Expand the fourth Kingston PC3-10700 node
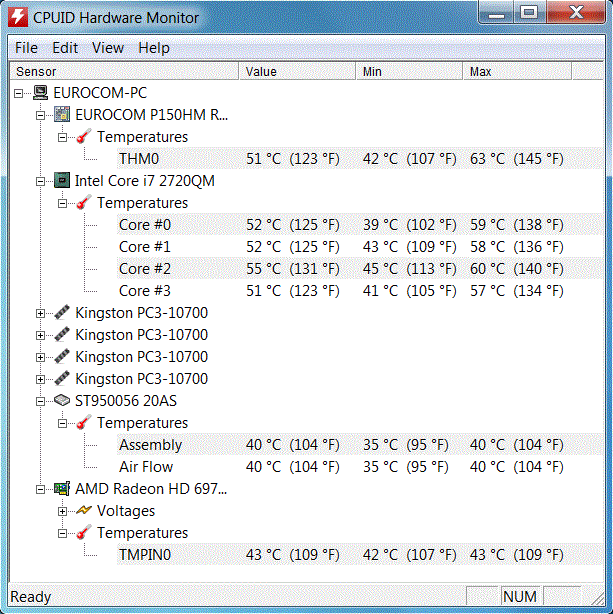 40,379
